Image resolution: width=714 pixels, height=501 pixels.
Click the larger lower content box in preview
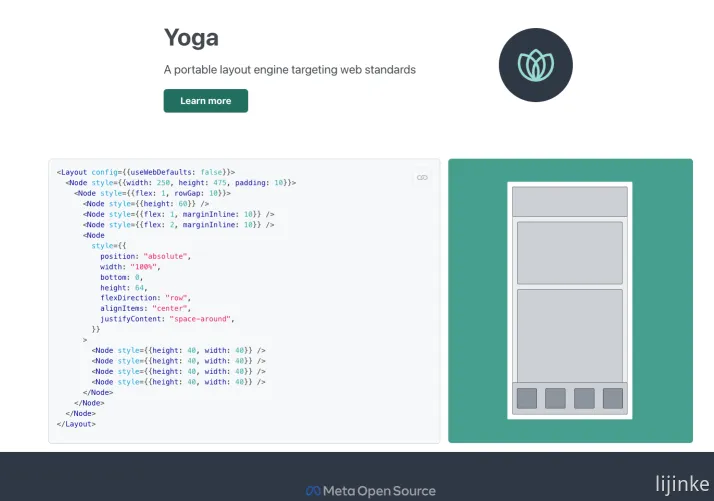click(x=570, y=336)
